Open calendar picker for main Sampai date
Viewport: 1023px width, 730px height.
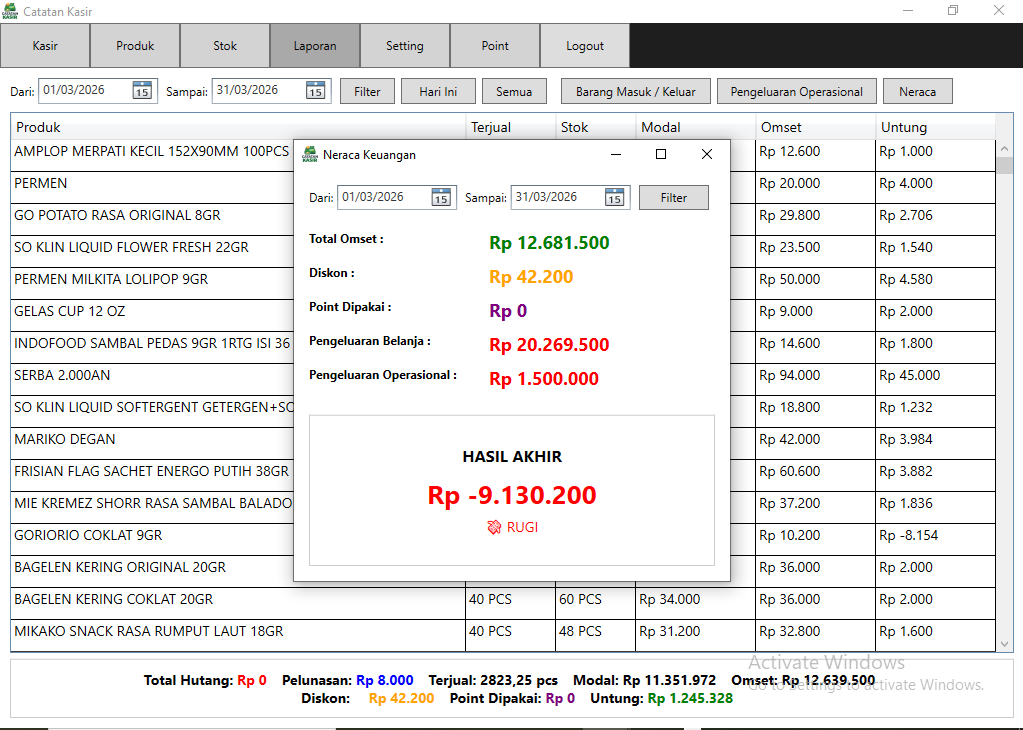click(x=315, y=91)
